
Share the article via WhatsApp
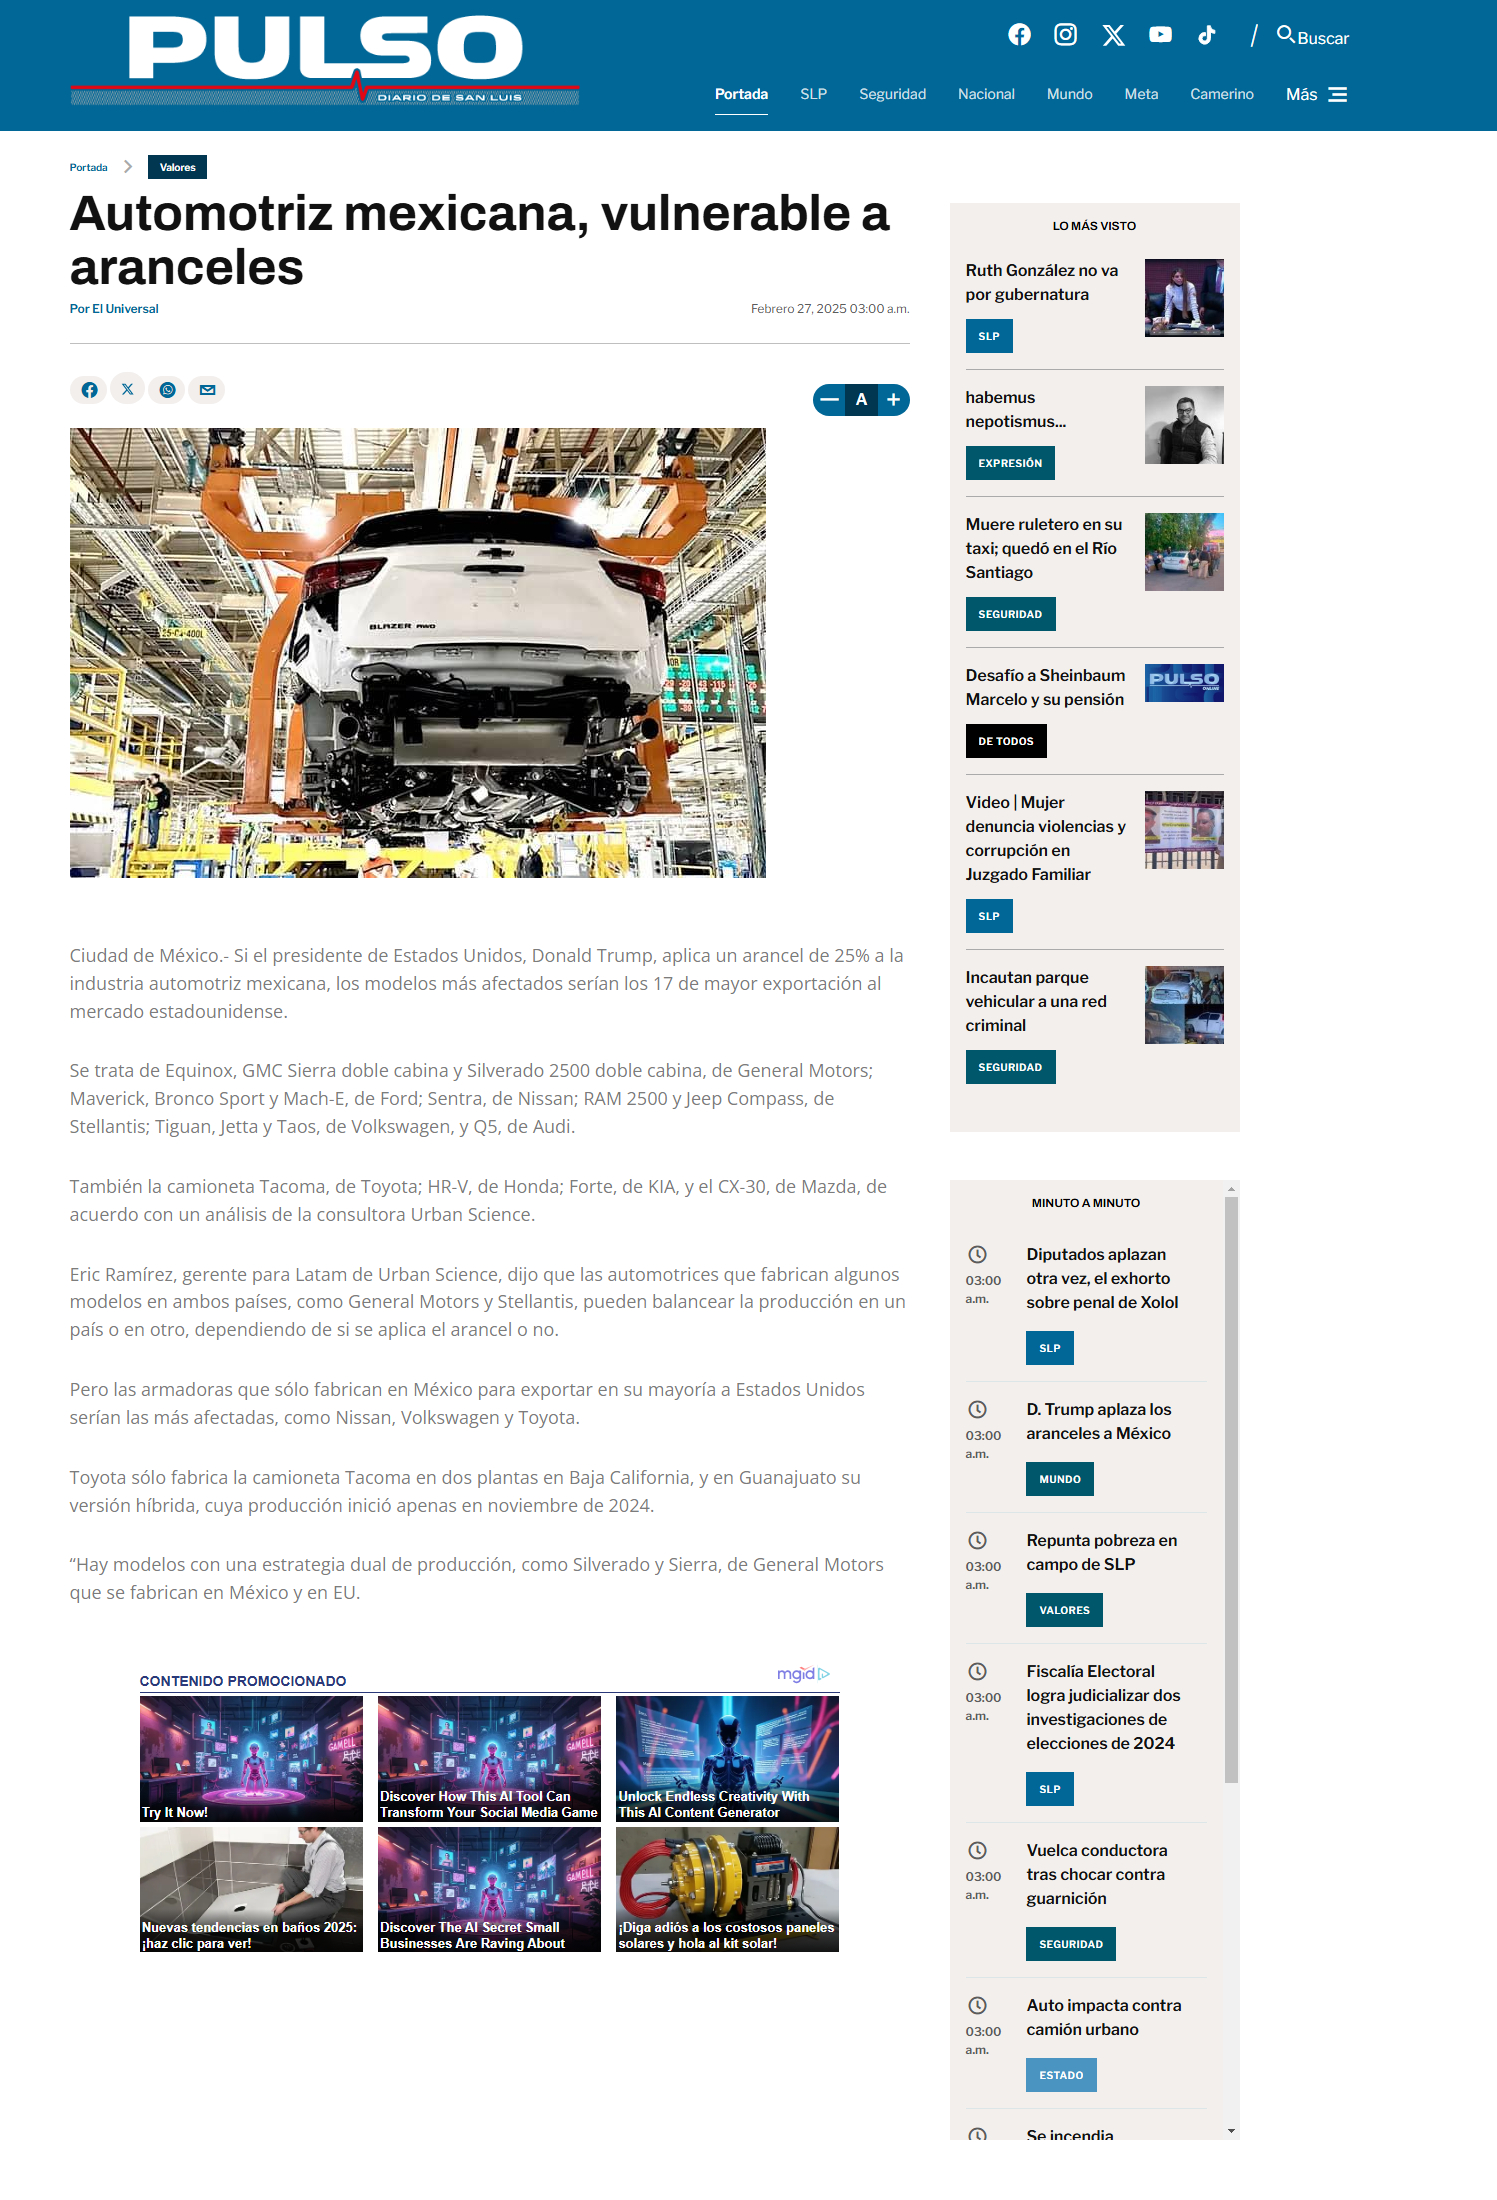[x=168, y=390]
